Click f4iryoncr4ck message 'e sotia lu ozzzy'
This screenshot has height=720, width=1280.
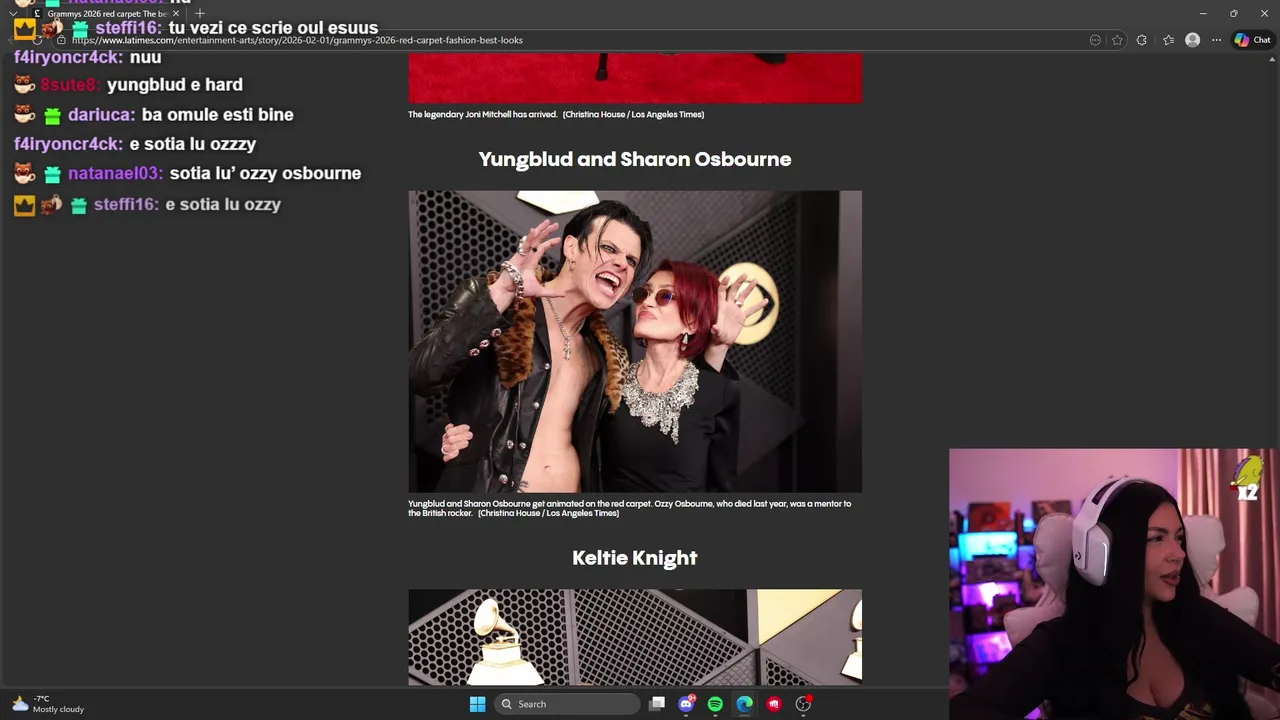(x=193, y=144)
